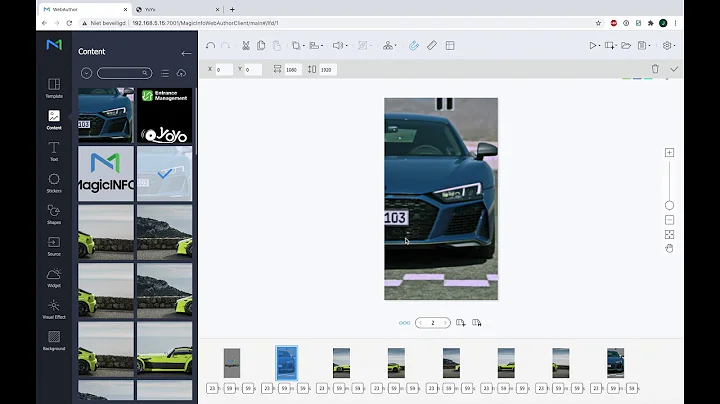The image size is (720, 404).
Task: Open the align options dropdown
Action: [x=316, y=45]
